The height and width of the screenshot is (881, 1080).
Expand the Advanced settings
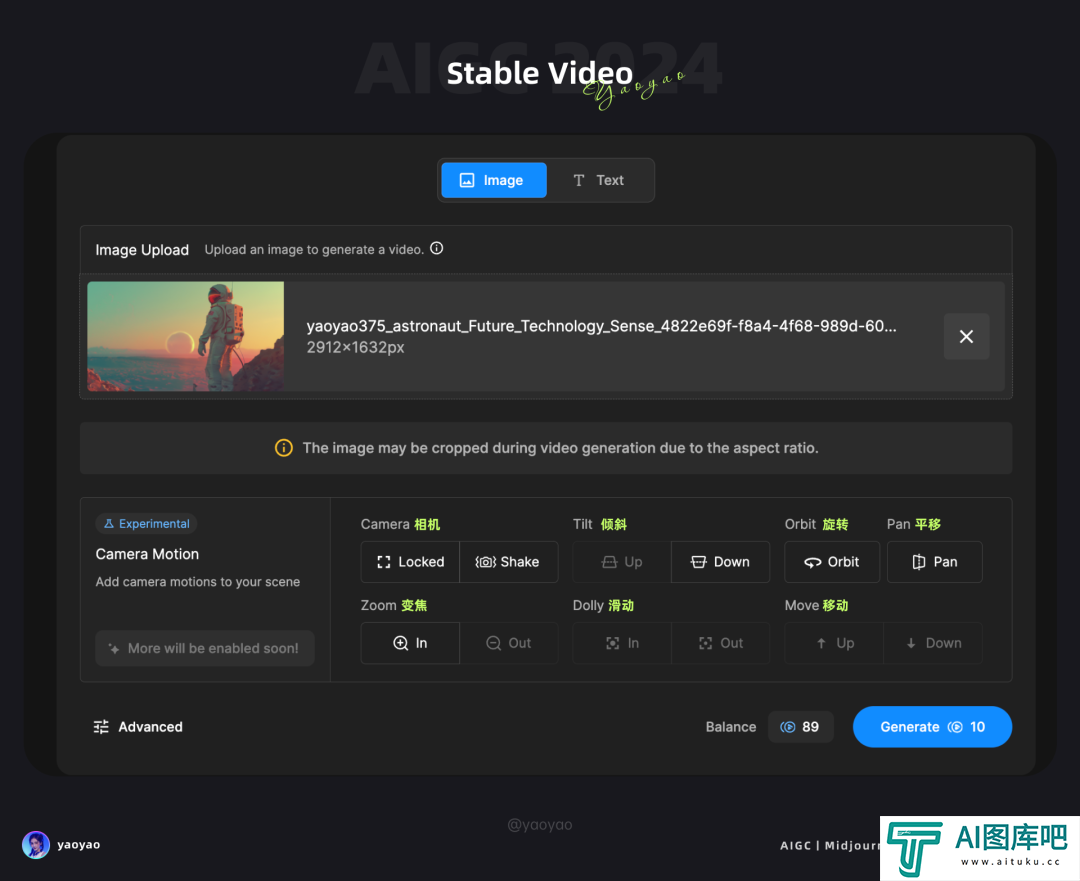click(138, 727)
